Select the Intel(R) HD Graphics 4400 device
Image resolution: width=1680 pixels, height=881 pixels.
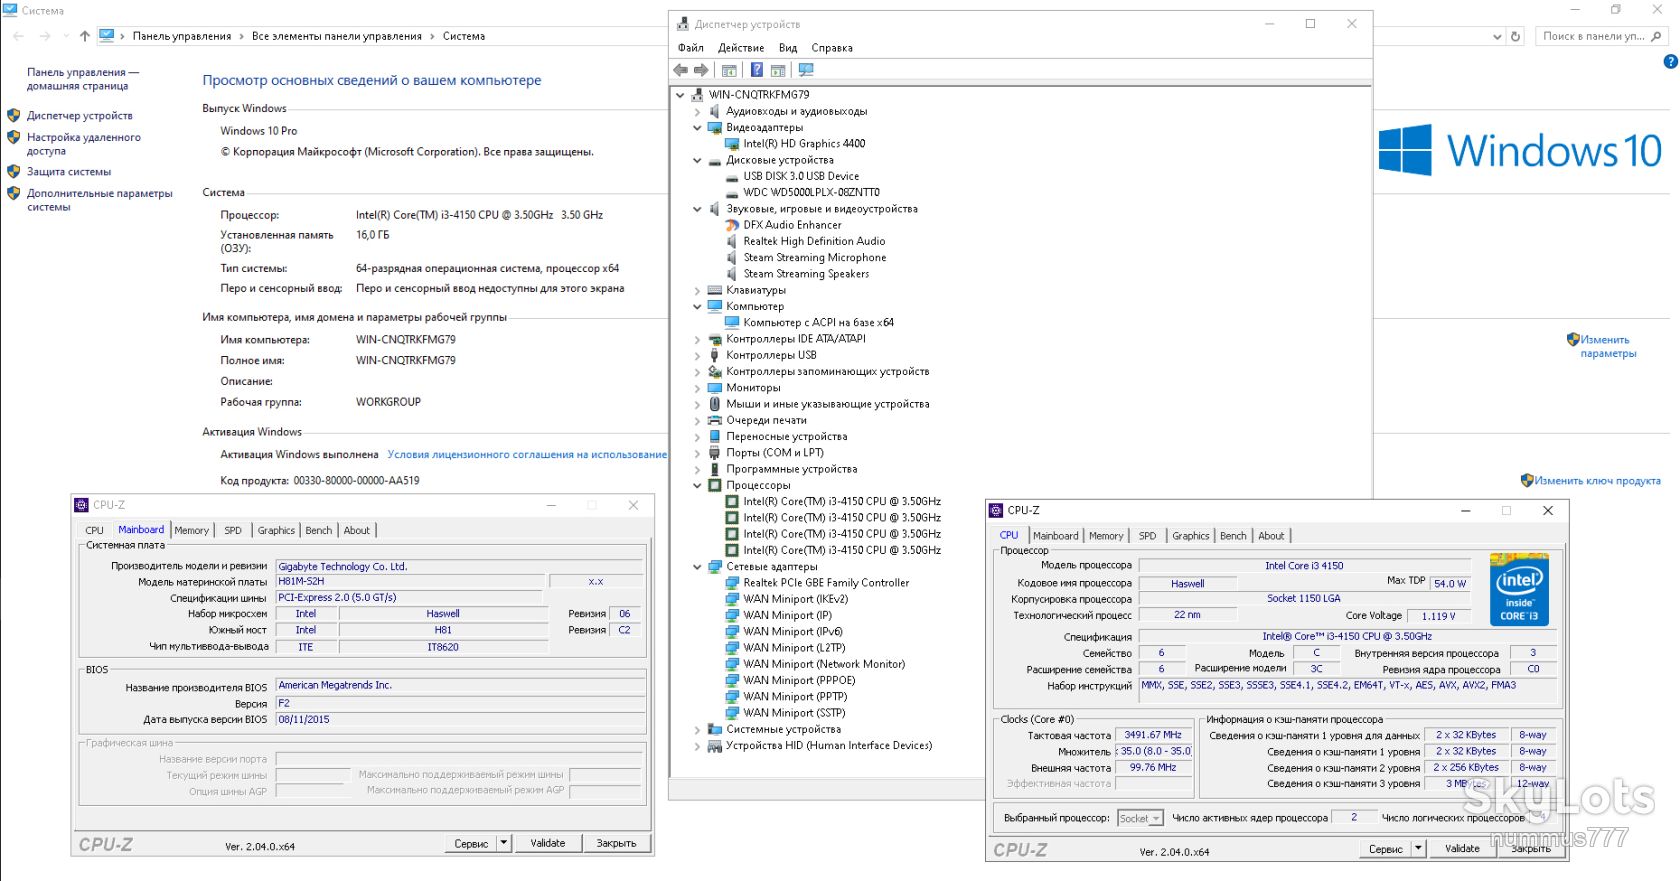click(804, 144)
